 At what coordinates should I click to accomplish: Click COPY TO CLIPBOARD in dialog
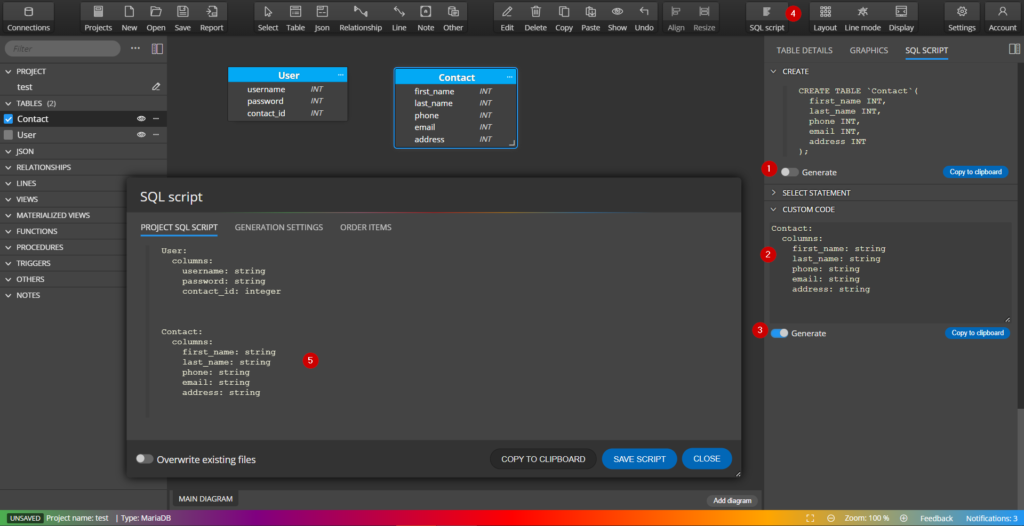point(543,459)
